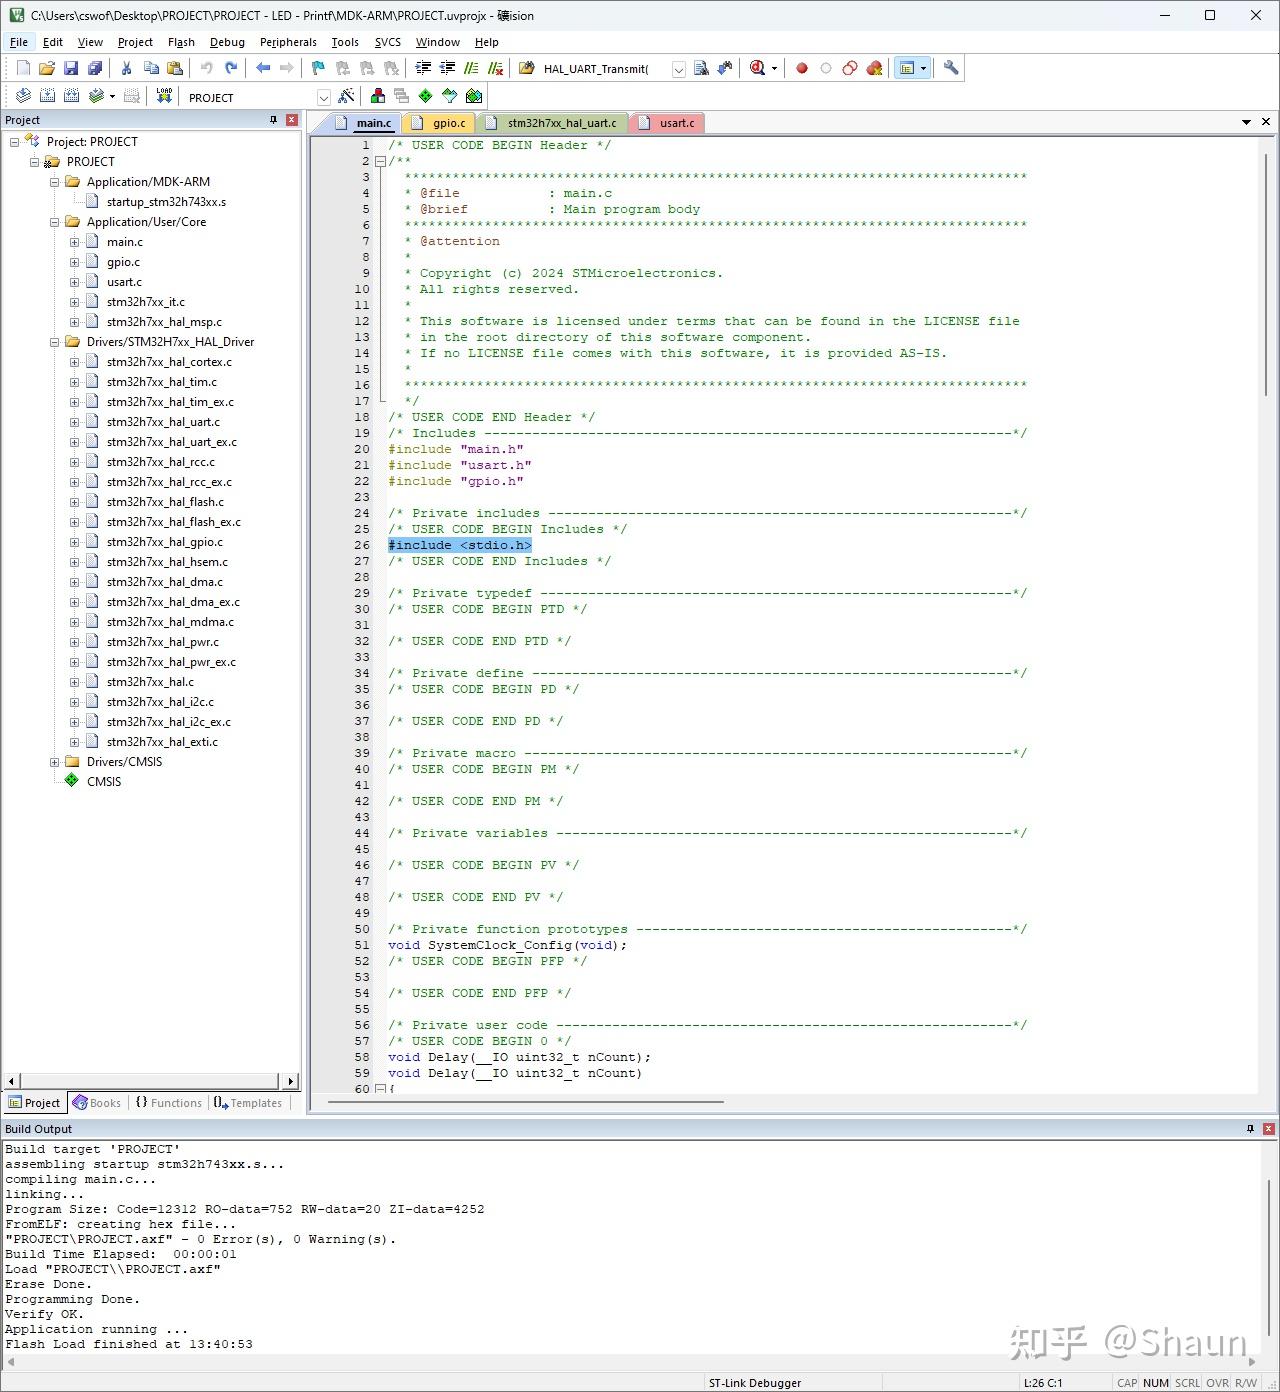The height and width of the screenshot is (1392, 1280).
Task: Toggle a bookmark with the blue flag icon
Action: [318, 68]
